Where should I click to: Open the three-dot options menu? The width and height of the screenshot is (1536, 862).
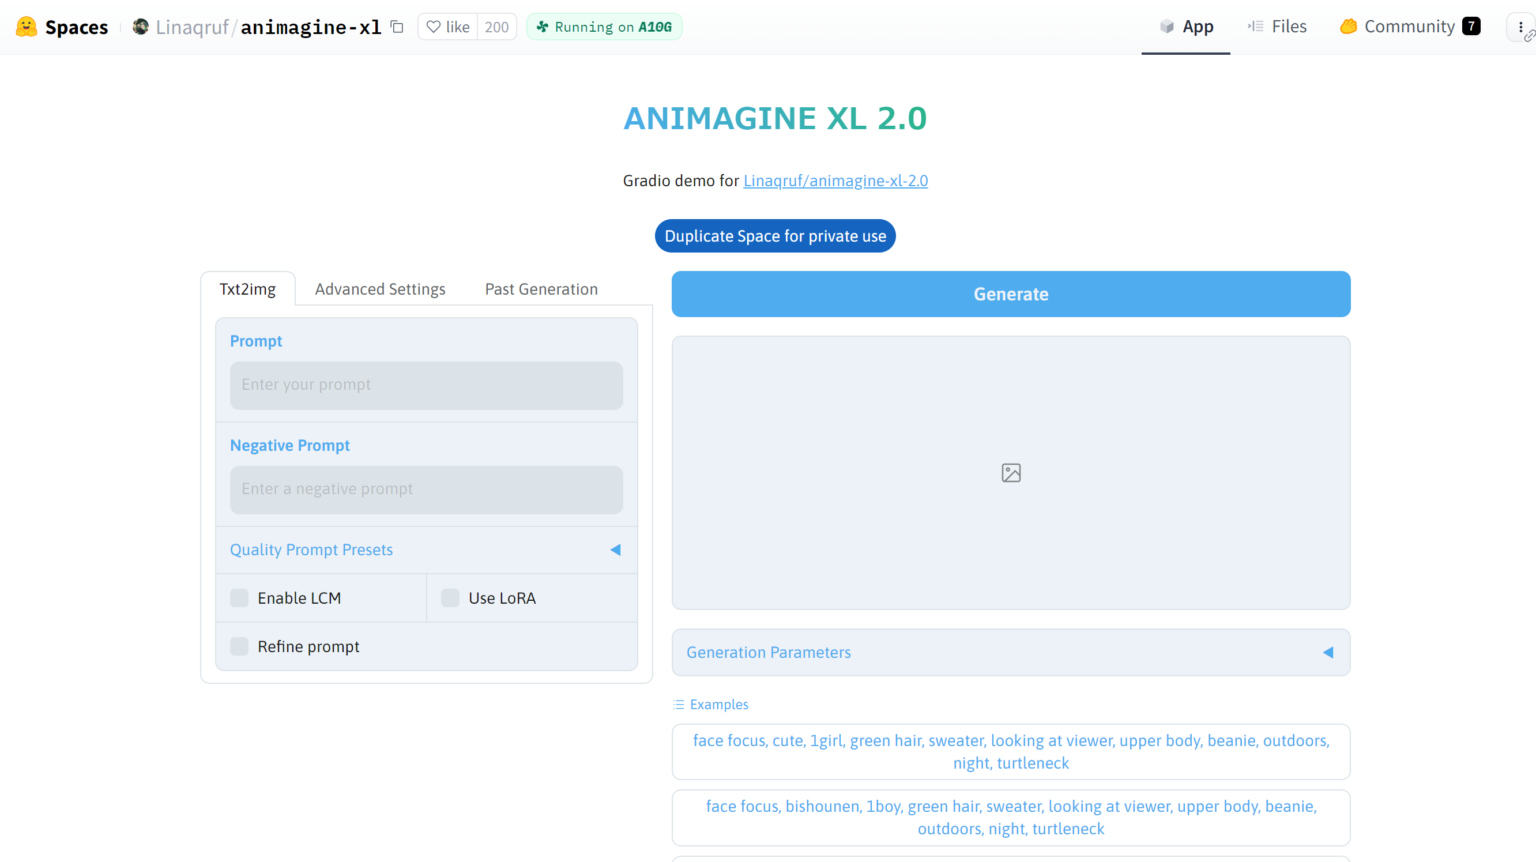click(x=1519, y=27)
